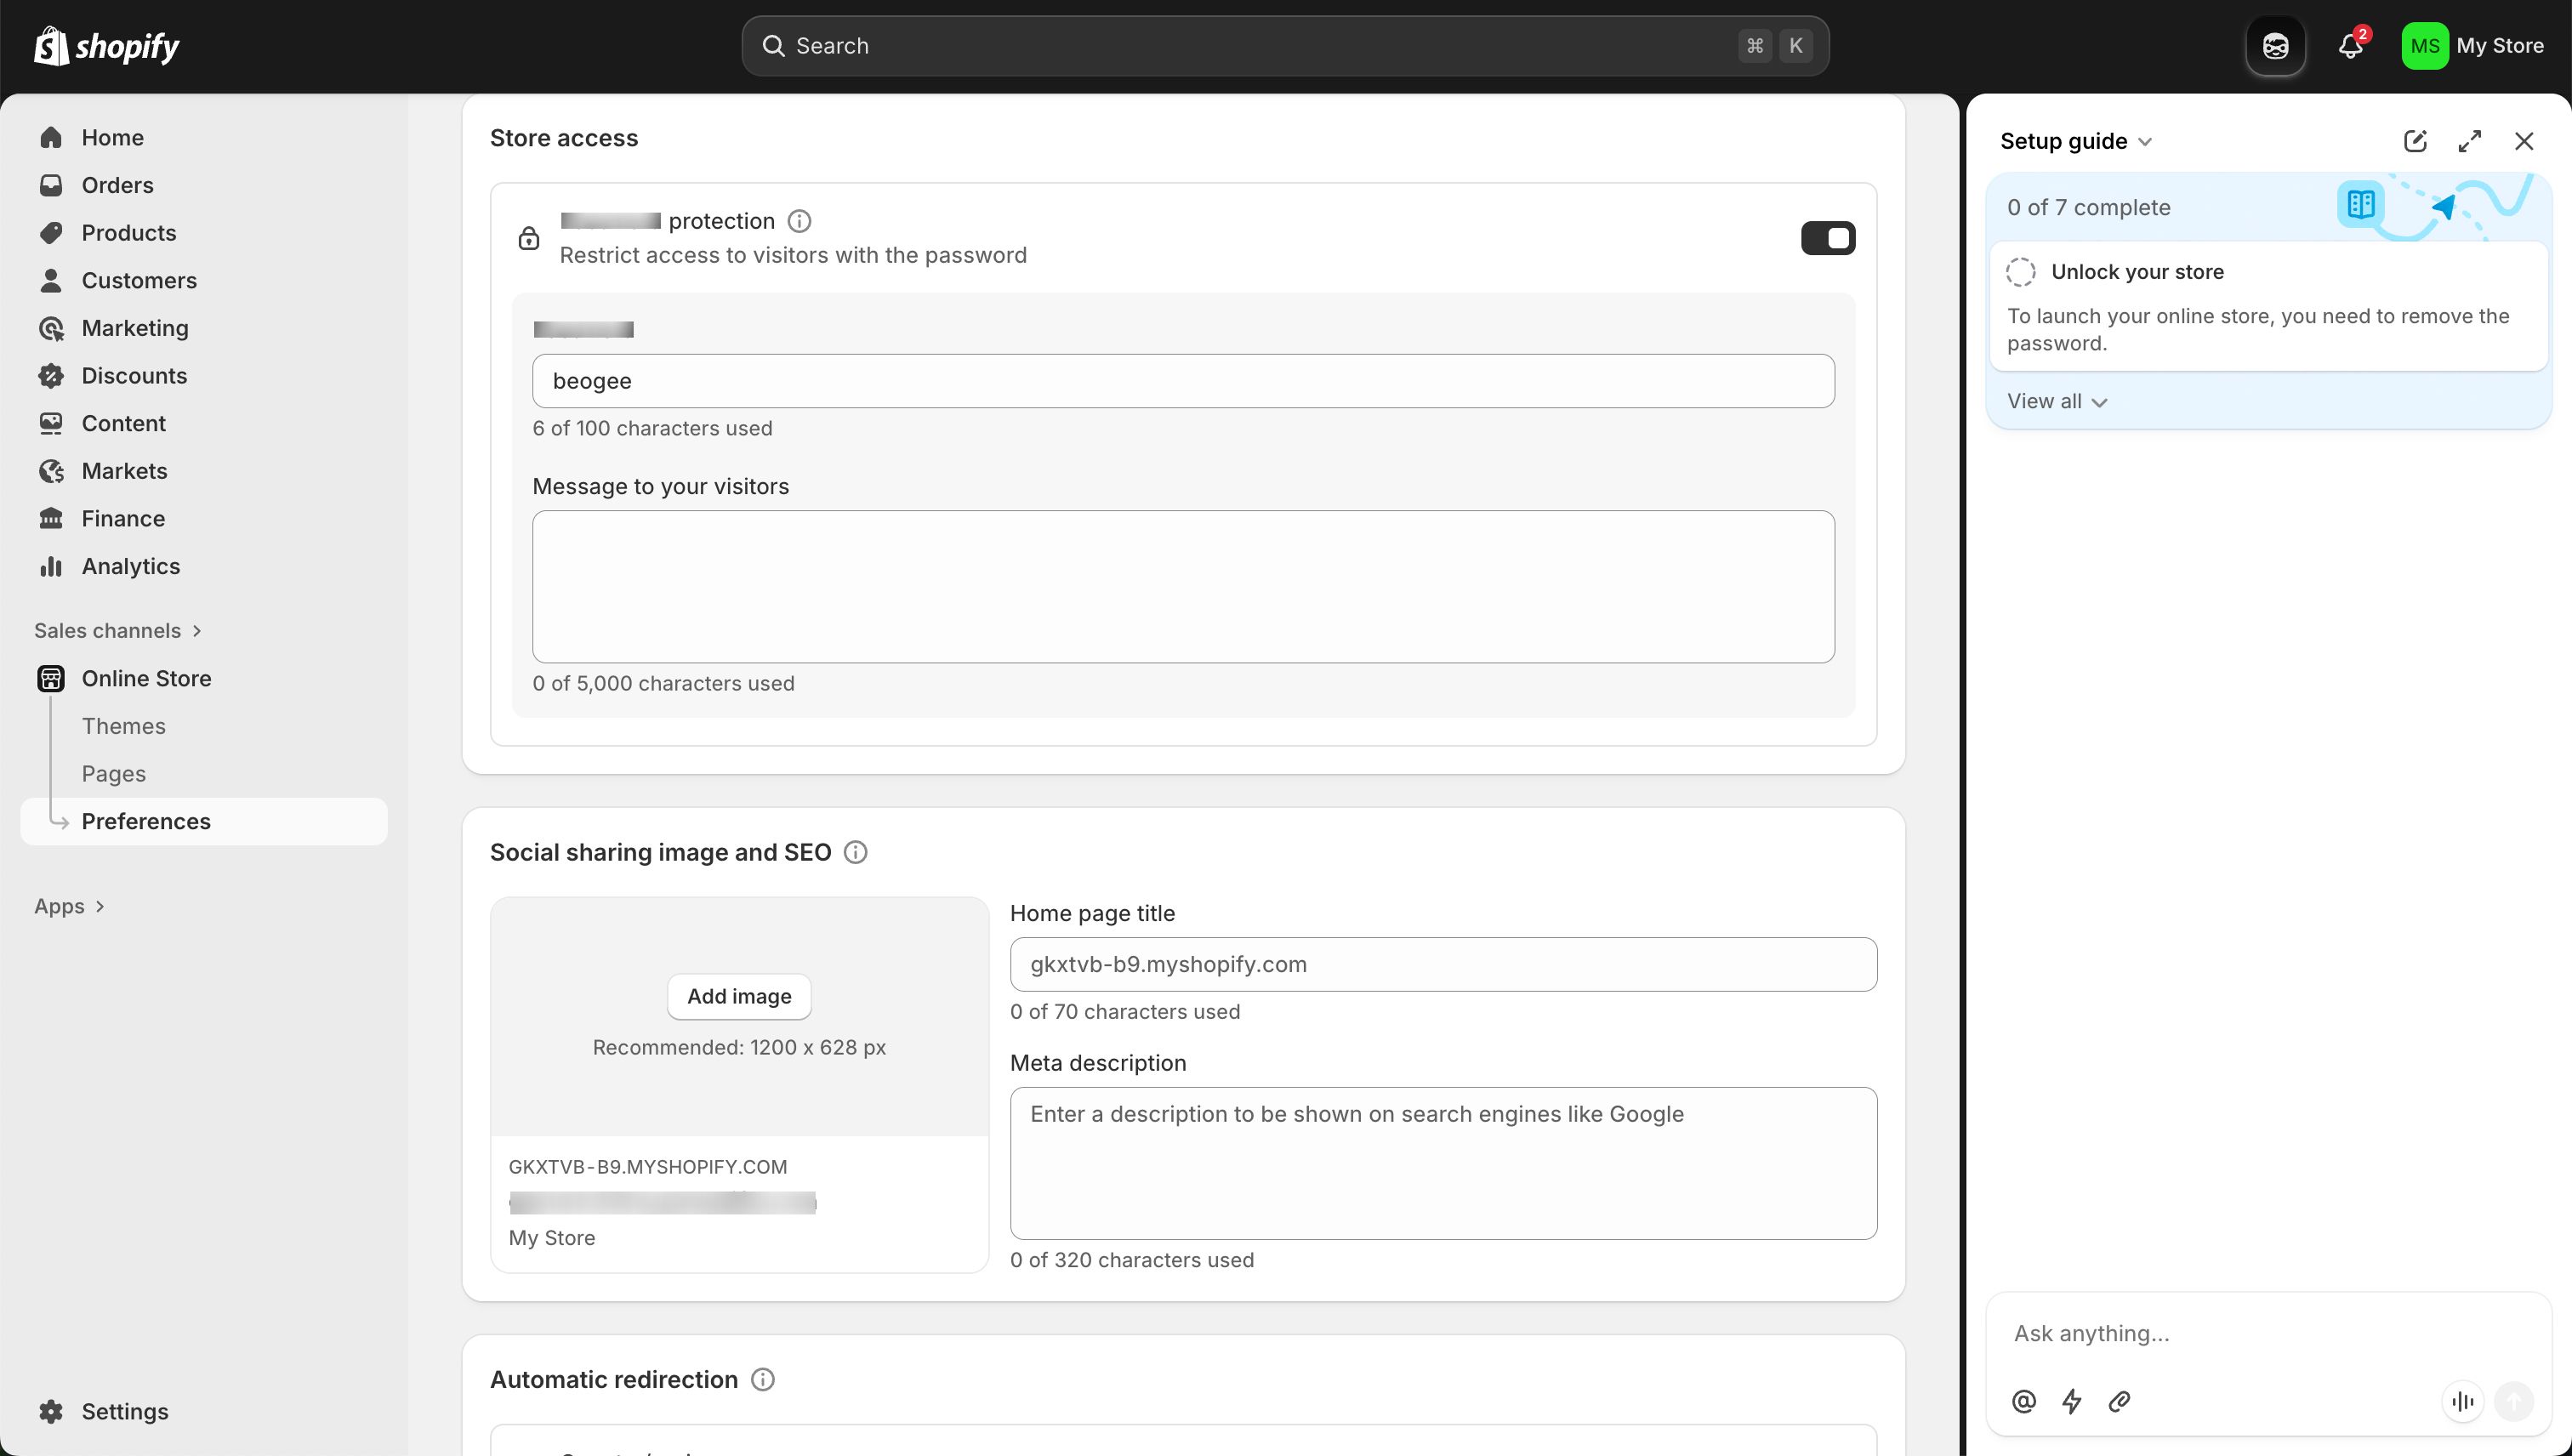Click the Add image button

738,996
